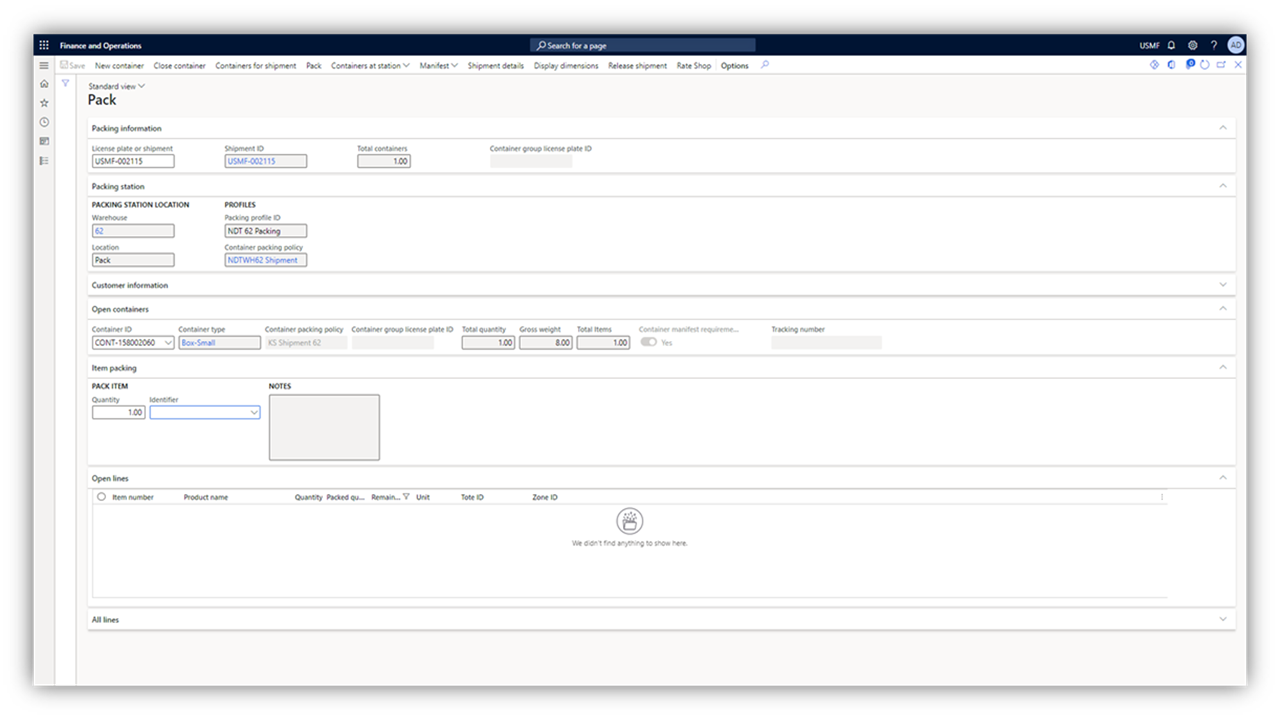This screenshot has width=1280, height=720.
Task: Click the Tracking number field
Action: pos(826,342)
